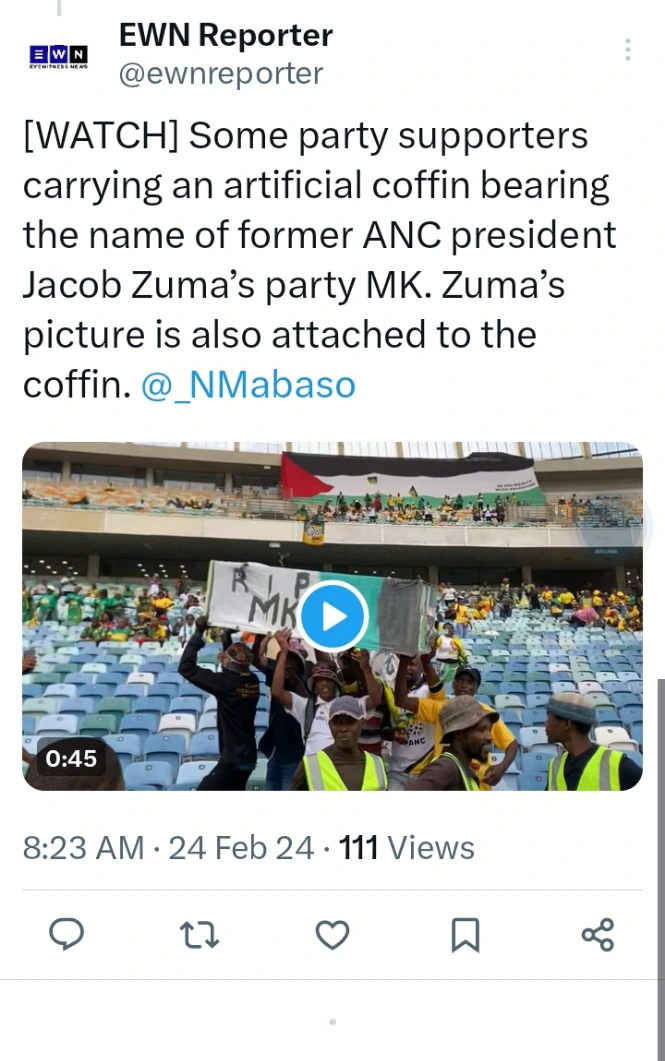Click the reply speech bubble icon

pyautogui.click(x=67, y=935)
